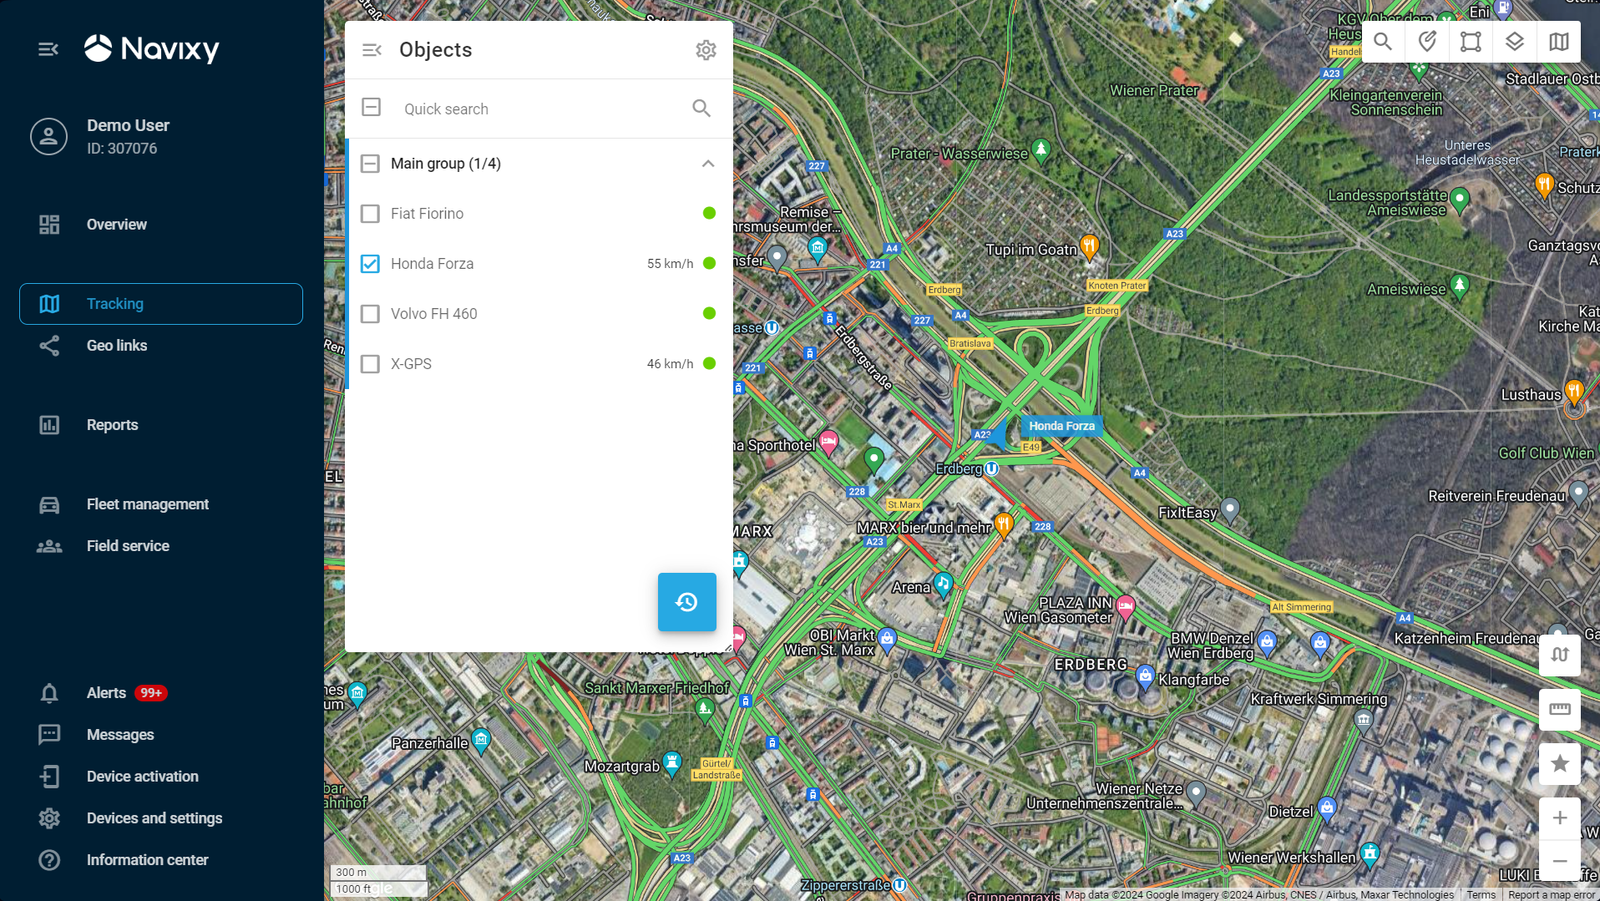Collapse the left sidebar menu toggle
The width and height of the screenshot is (1600, 901).
pos(48,49)
